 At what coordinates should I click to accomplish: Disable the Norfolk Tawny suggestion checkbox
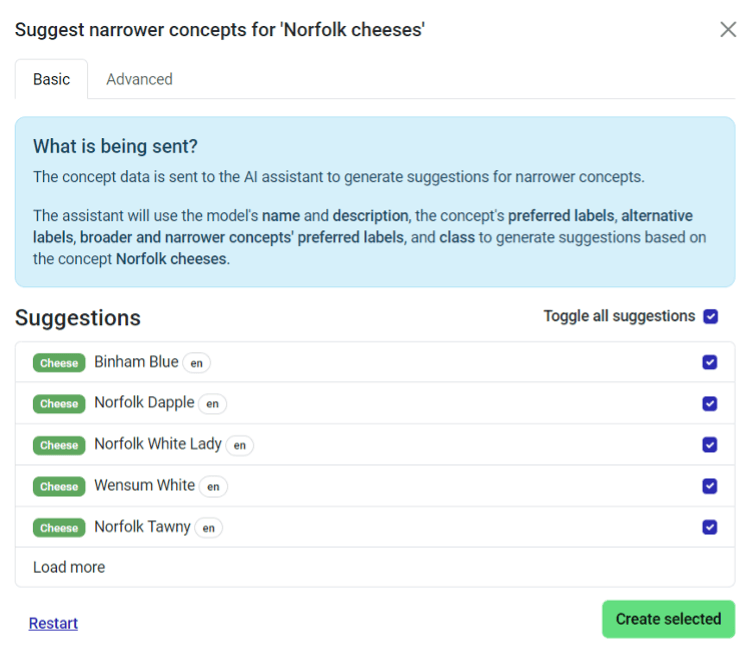(x=709, y=527)
